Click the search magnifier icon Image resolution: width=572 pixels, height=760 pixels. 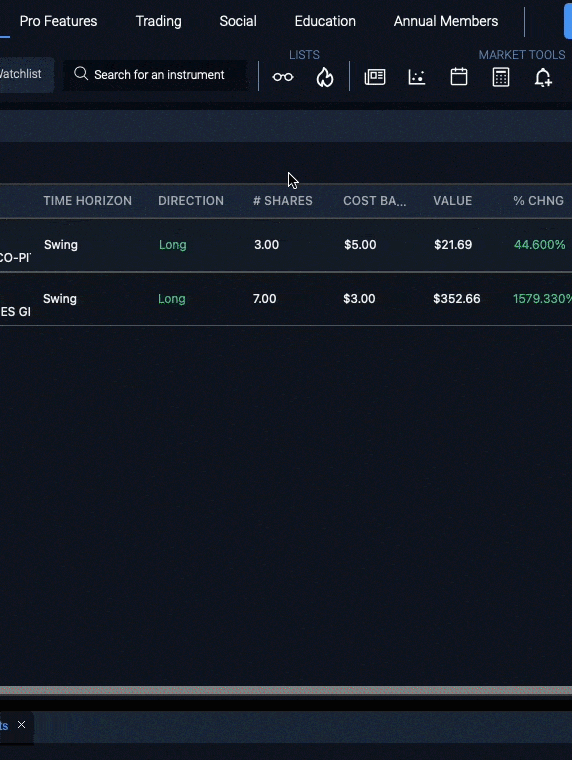81,74
